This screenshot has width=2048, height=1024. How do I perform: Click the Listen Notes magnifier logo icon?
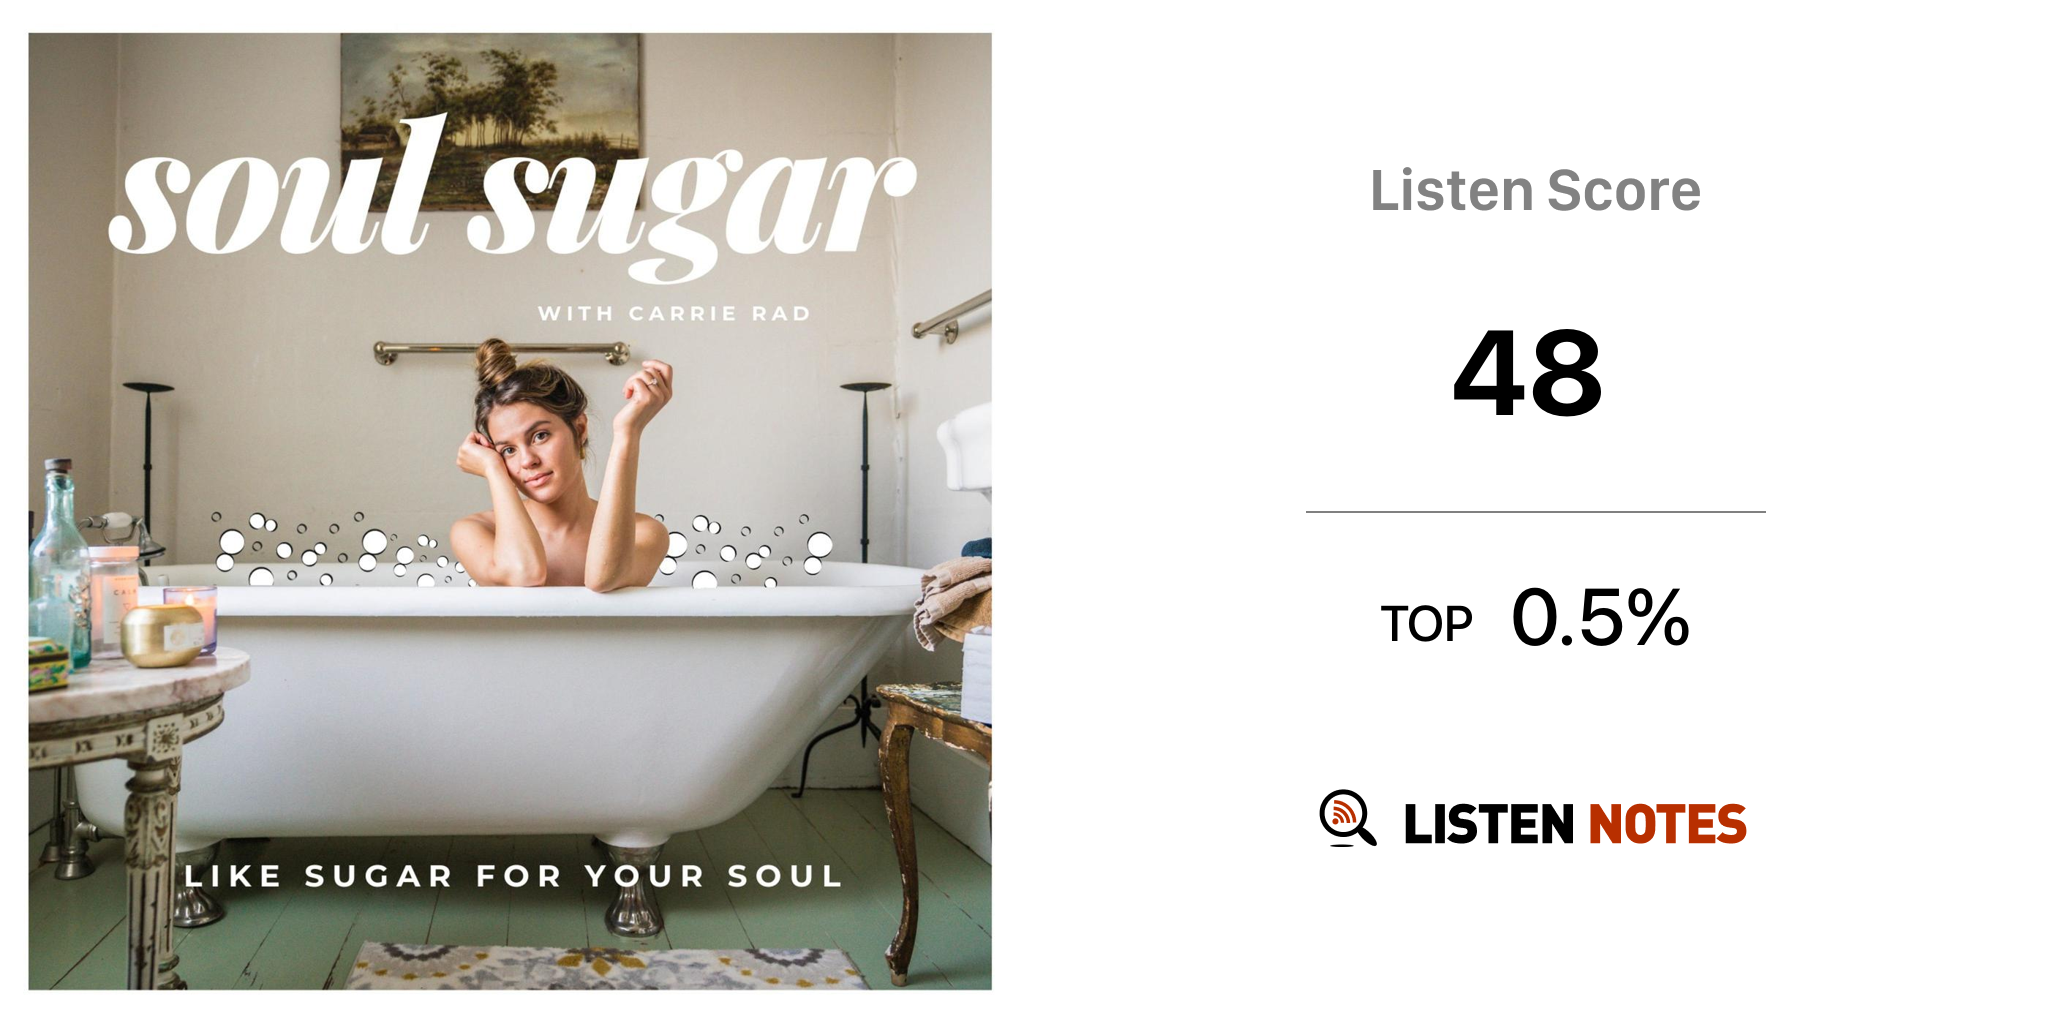tap(1347, 818)
